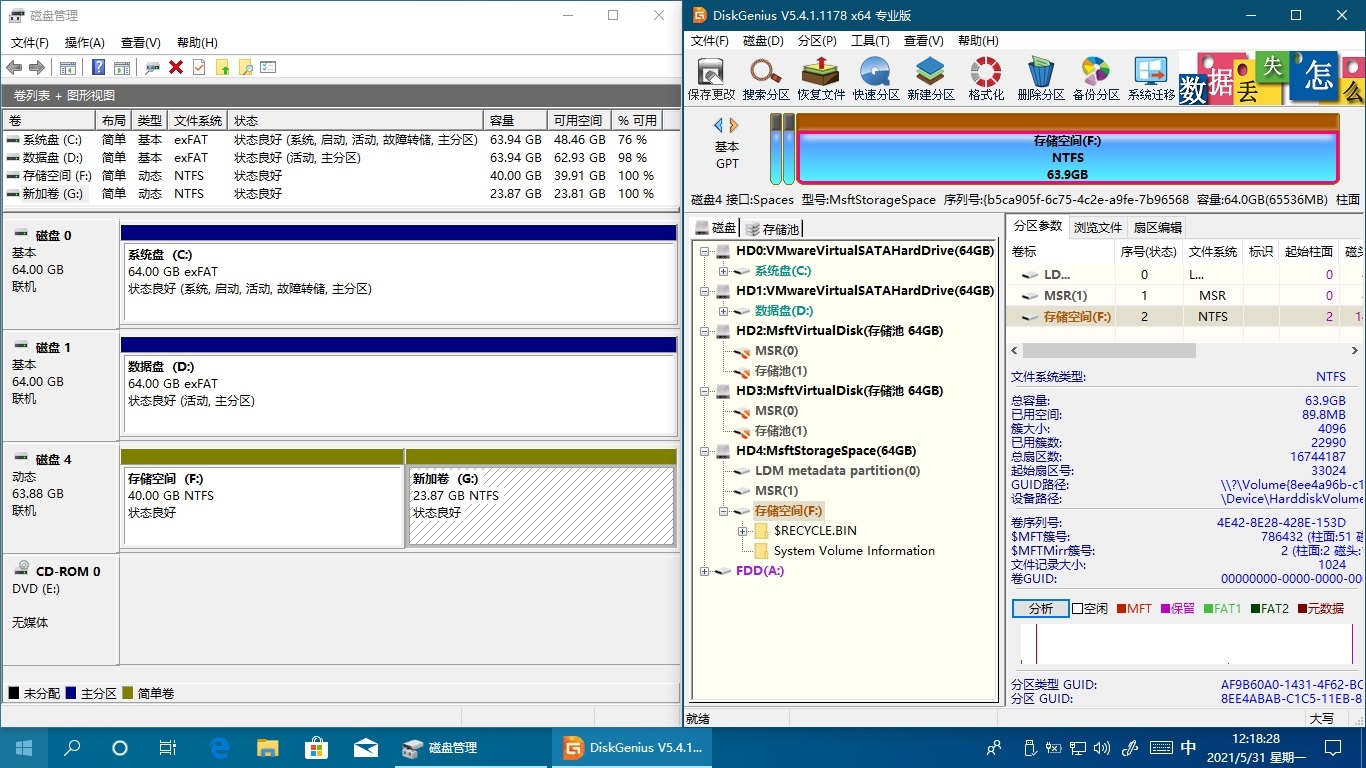Select LDM metadata partition(0) tree item
The image size is (1366, 768).
837,471
